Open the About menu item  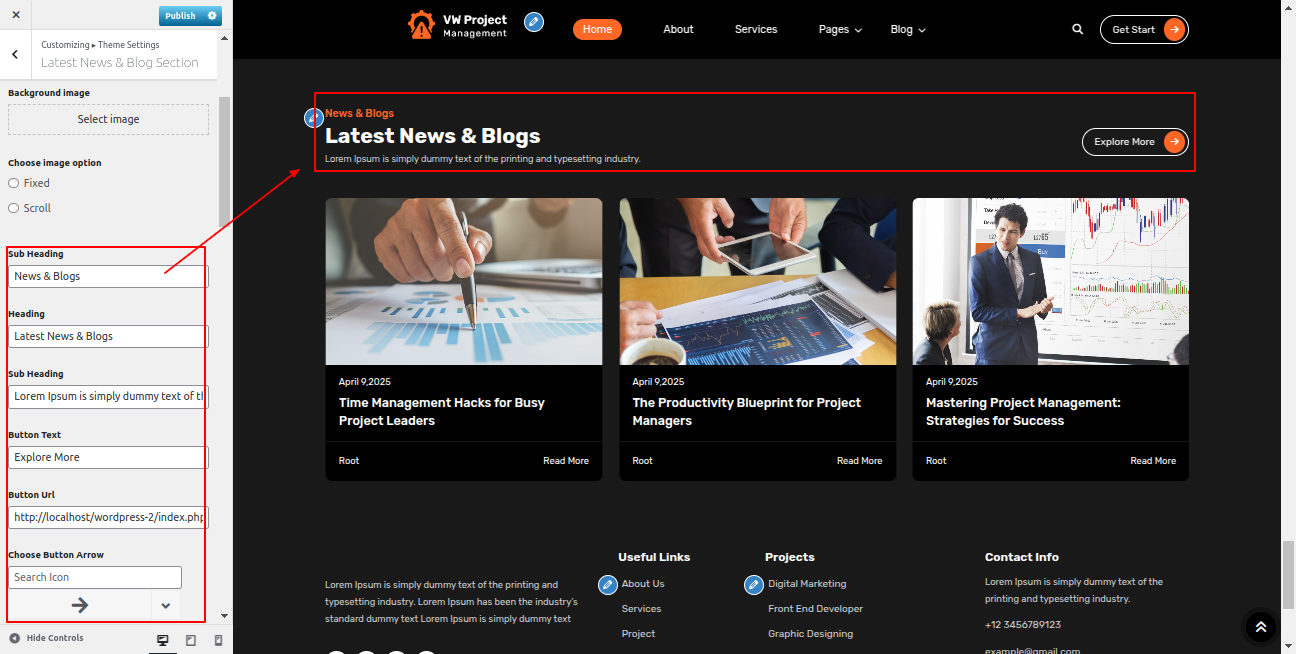point(678,29)
